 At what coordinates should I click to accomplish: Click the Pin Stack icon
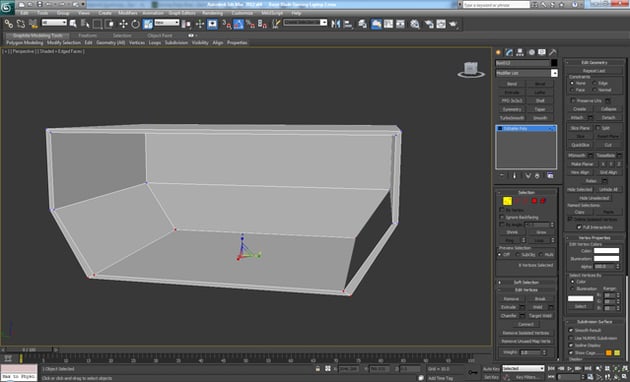[502, 176]
